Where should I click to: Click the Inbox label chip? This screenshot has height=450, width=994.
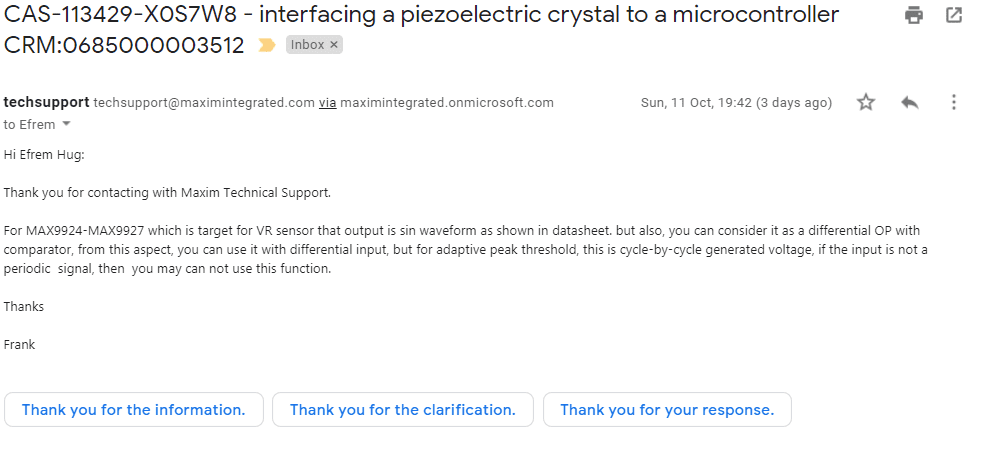(x=307, y=45)
